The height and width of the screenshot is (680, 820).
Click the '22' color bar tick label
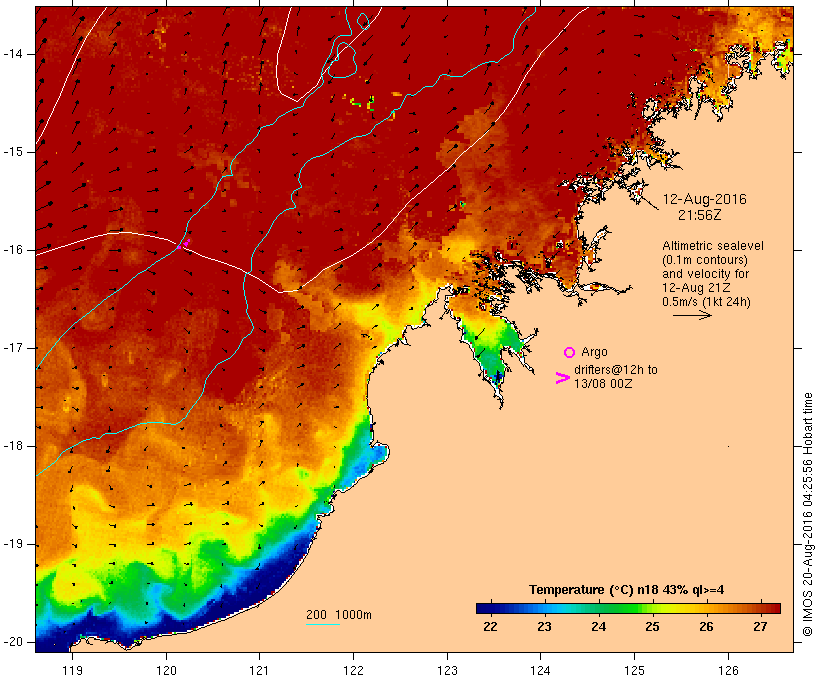click(490, 627)
